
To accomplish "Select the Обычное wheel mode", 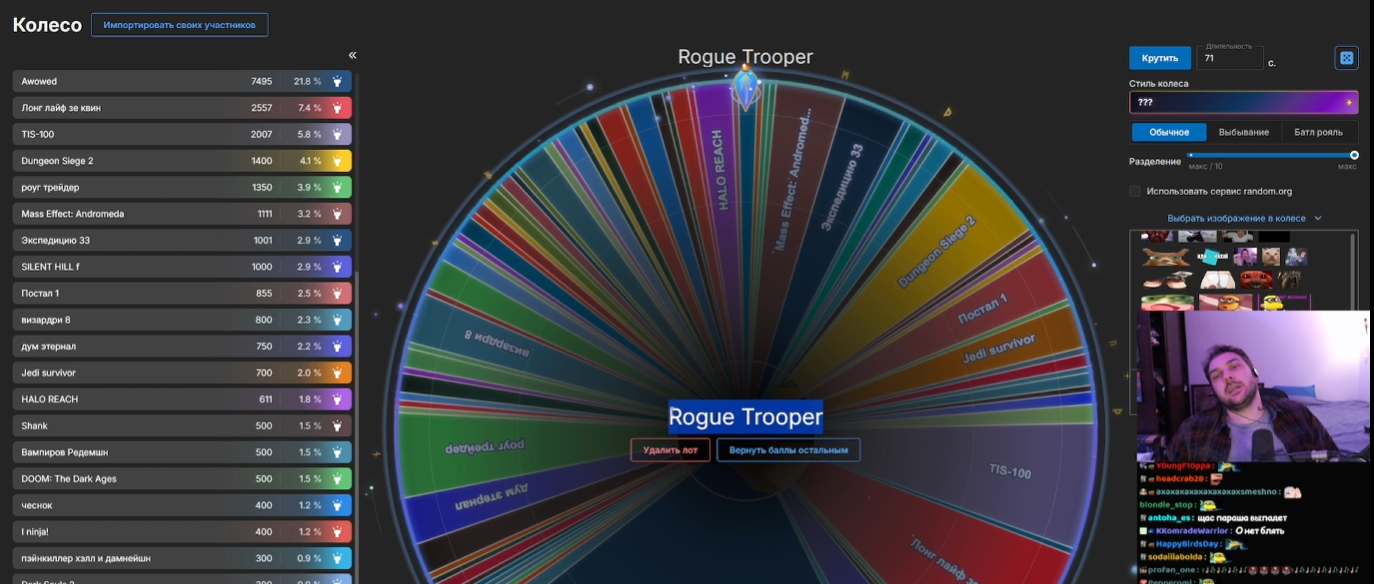I will [1169, 132].
